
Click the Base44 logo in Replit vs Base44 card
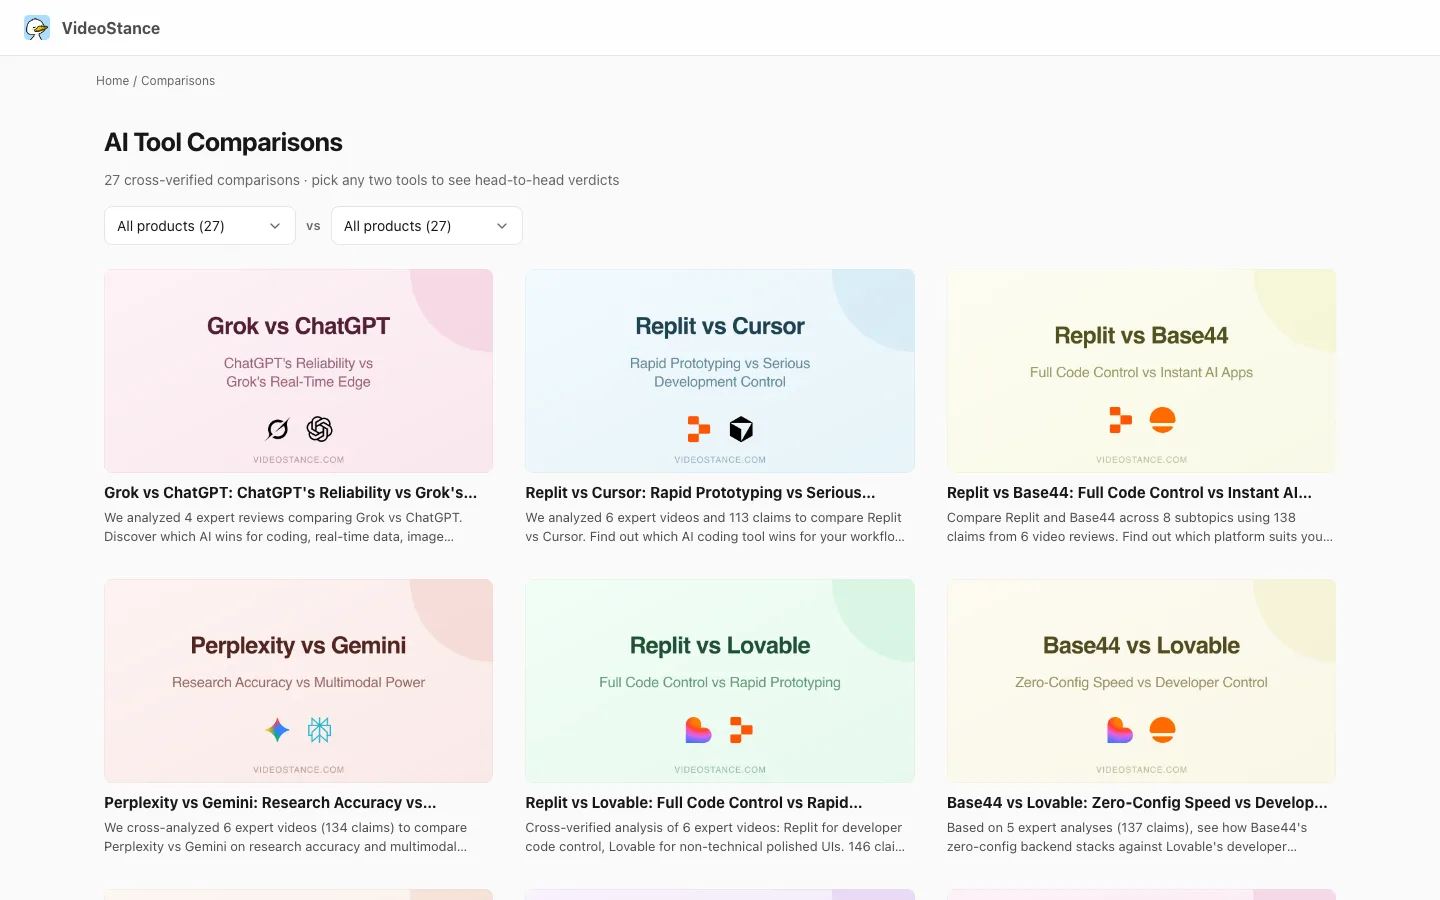point(1163,420)
